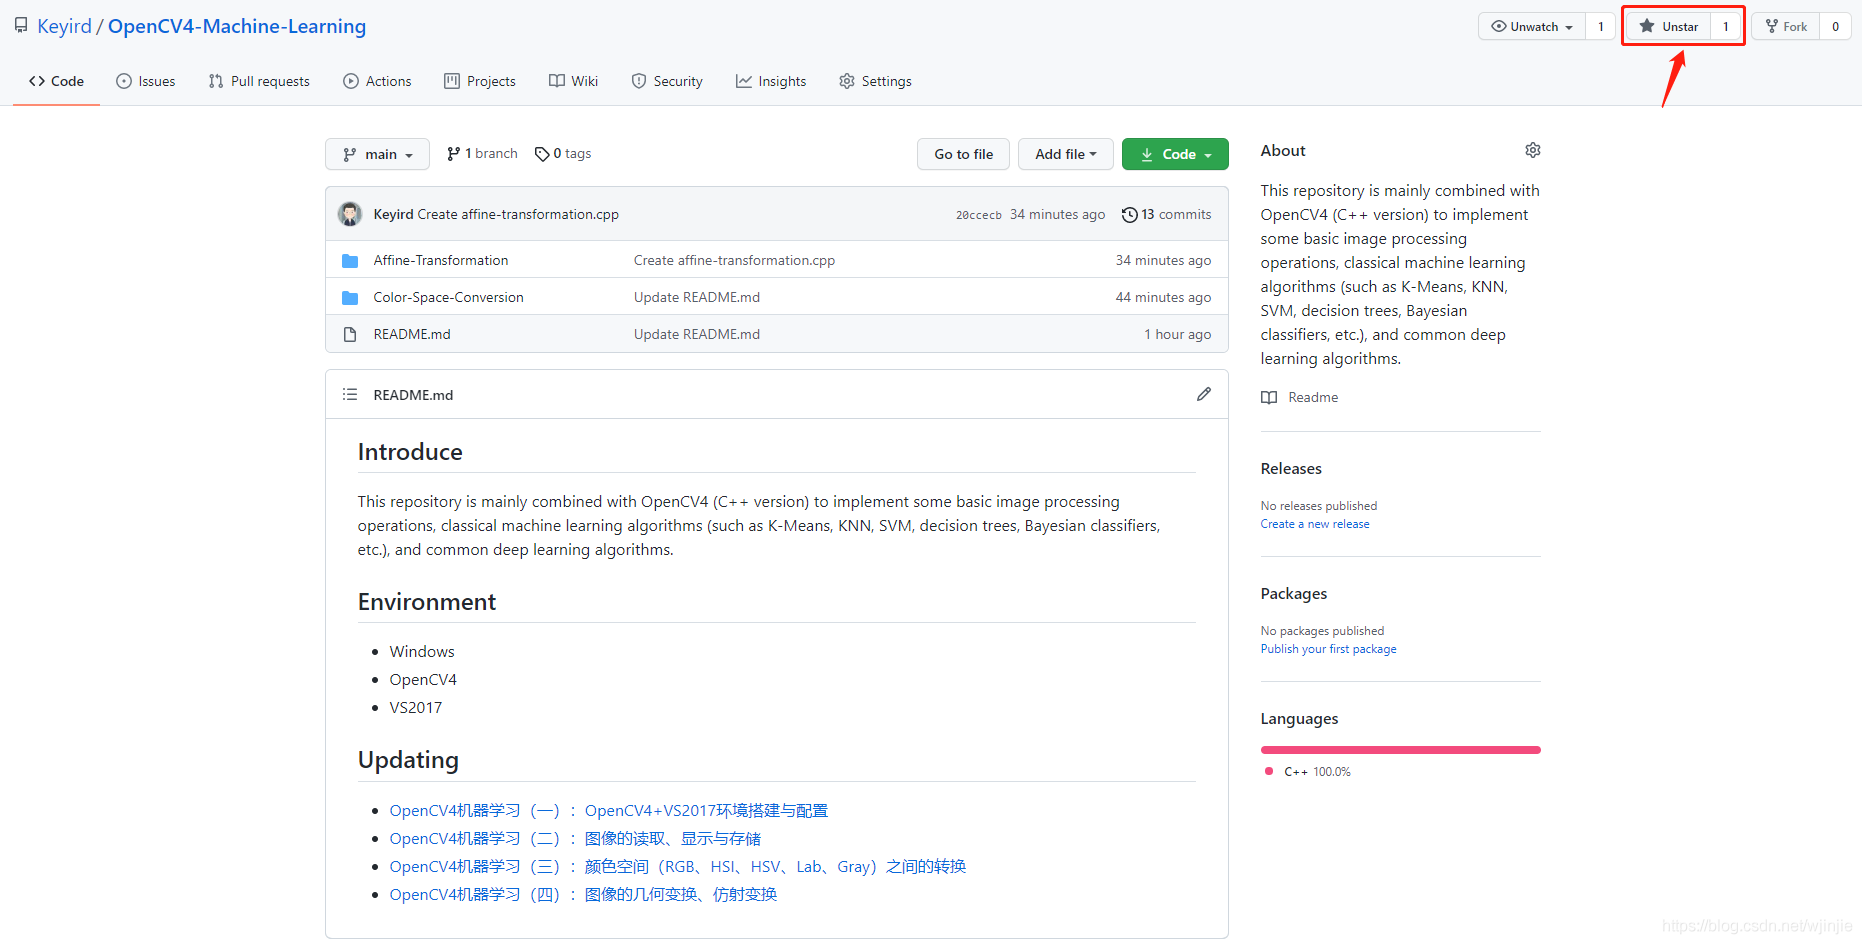Switch to the Code tab
Viewport: 1862px width, 944px height.
[x=56, y=81]
